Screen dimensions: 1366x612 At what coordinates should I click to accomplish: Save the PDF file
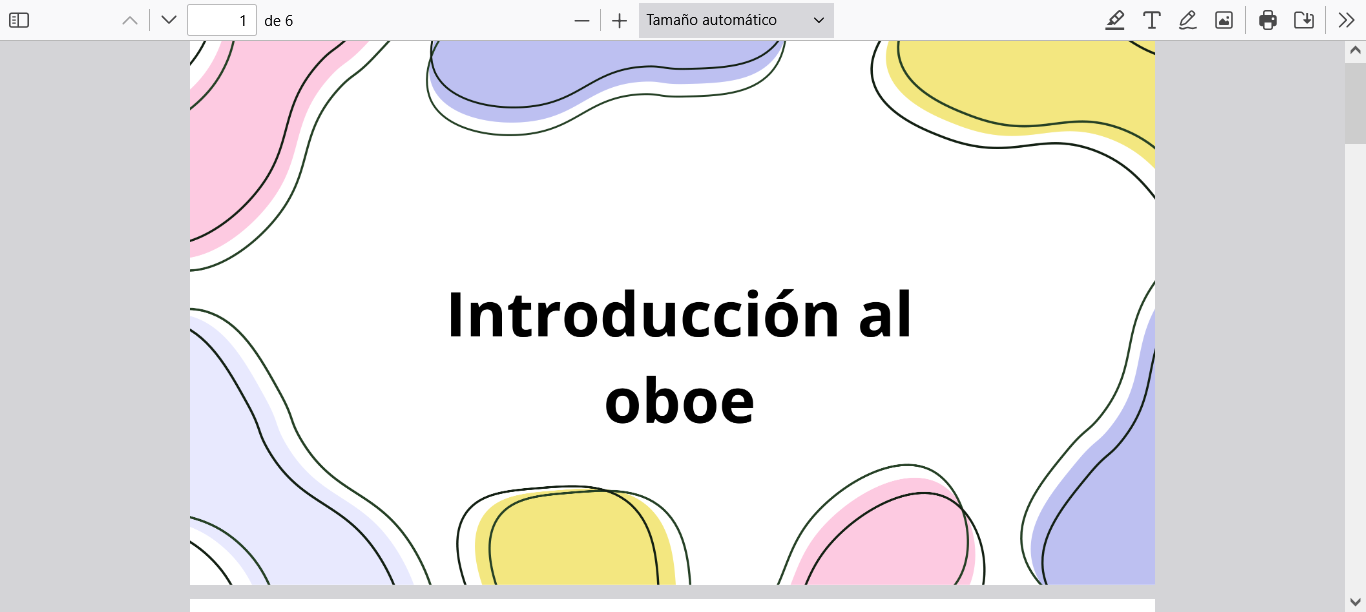[x=1304, y=20]
